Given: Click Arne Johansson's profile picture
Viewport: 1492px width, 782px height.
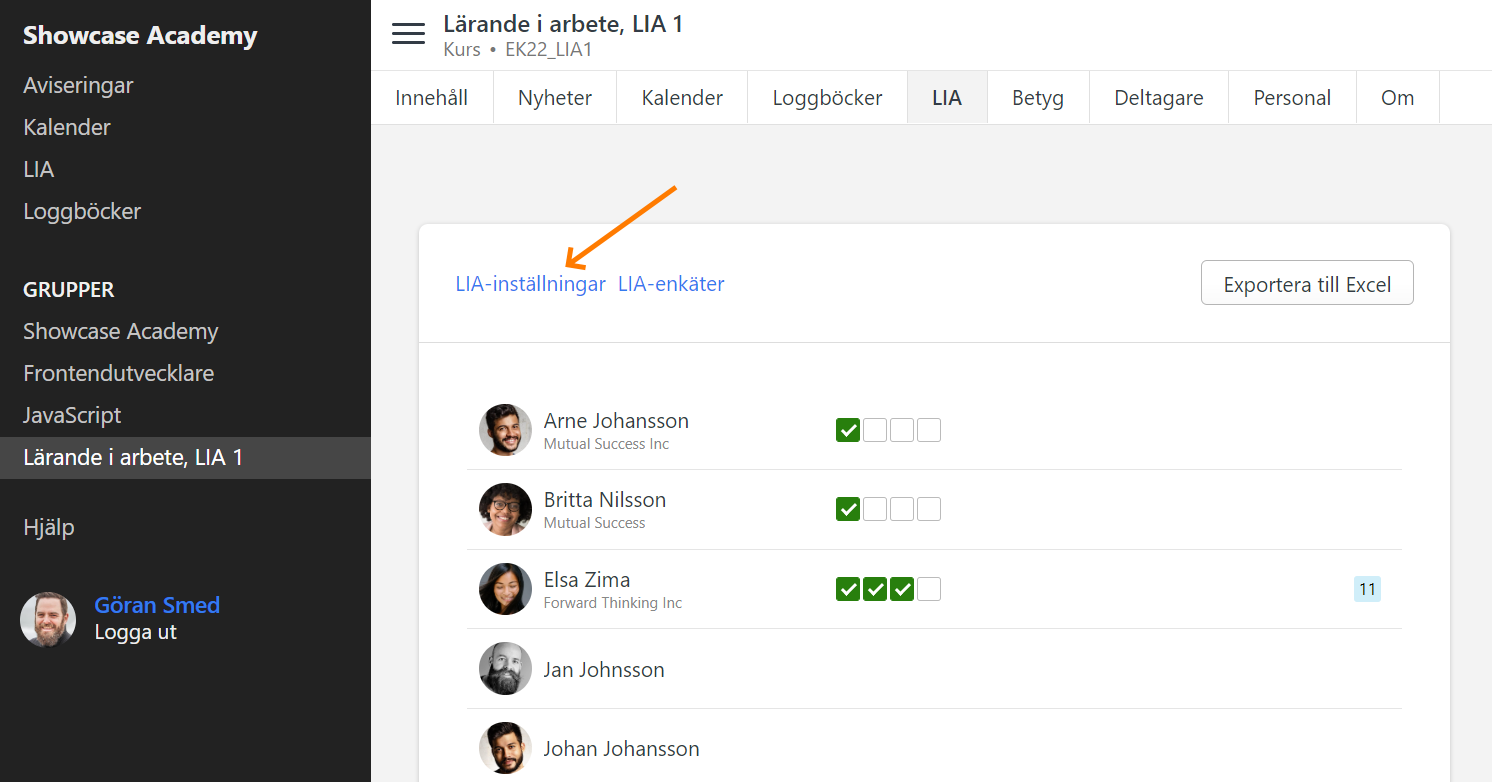Looking at the screenshot, I should pos(505,430).
